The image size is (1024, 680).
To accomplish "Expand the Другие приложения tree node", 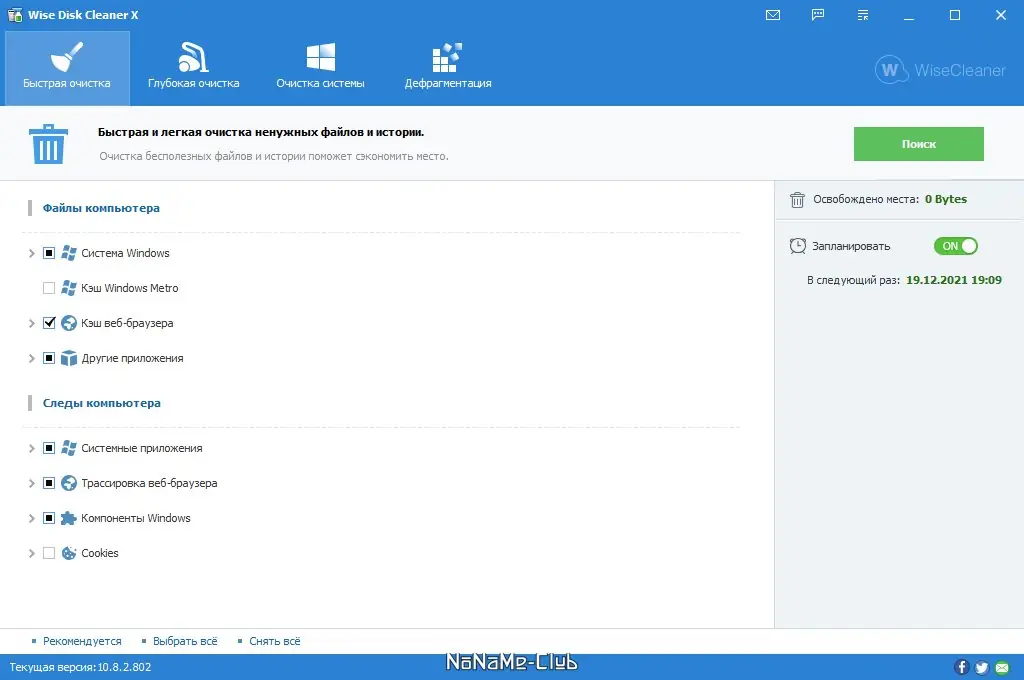I will (x=31, y=358).
